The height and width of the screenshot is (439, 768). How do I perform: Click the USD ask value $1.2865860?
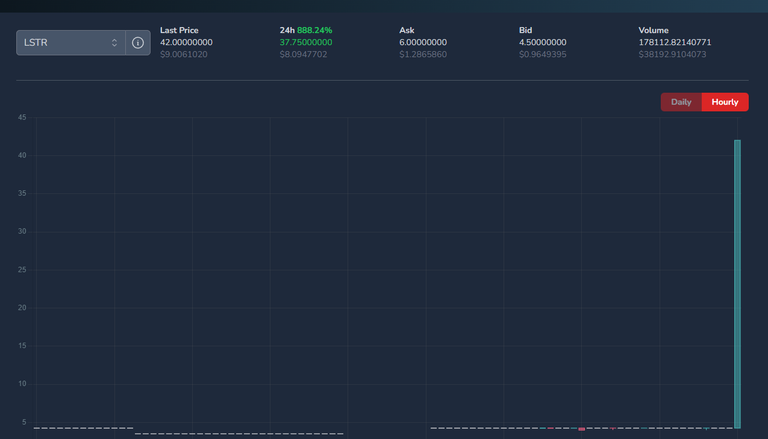(423, 54)
